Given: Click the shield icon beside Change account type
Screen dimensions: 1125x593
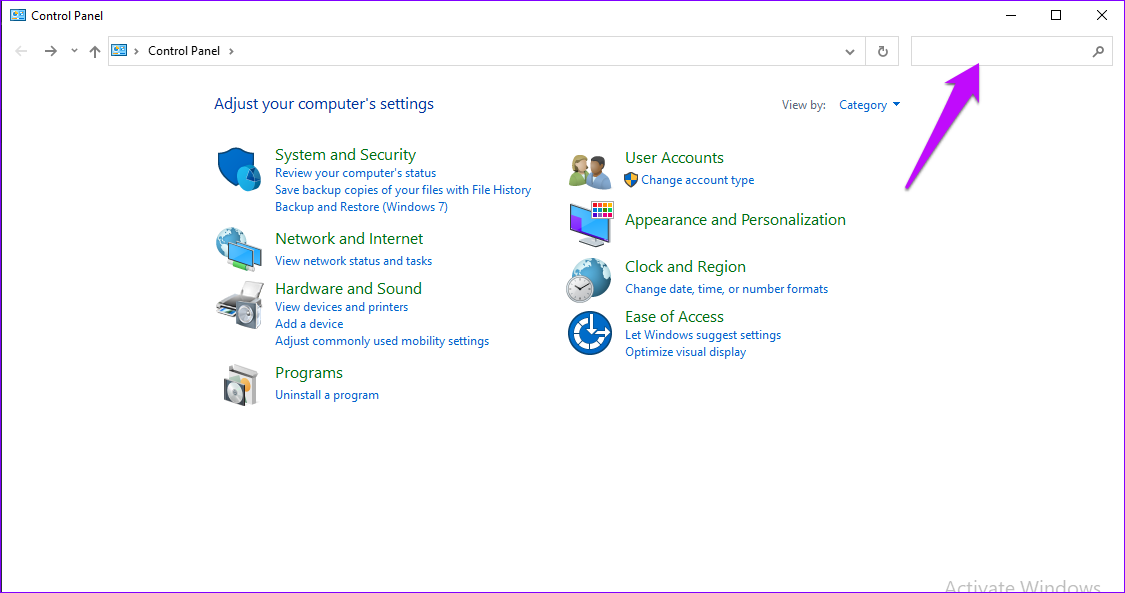Looking at the screenshot, I should [631, 180].
